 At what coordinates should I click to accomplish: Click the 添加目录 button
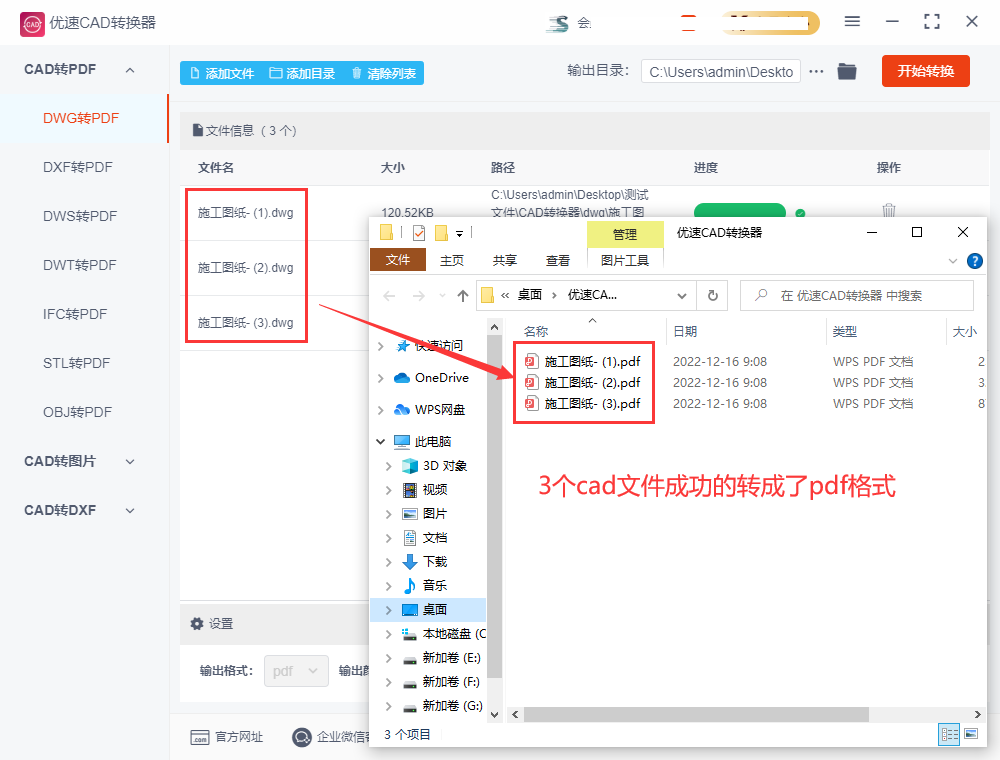click(302, 73)
